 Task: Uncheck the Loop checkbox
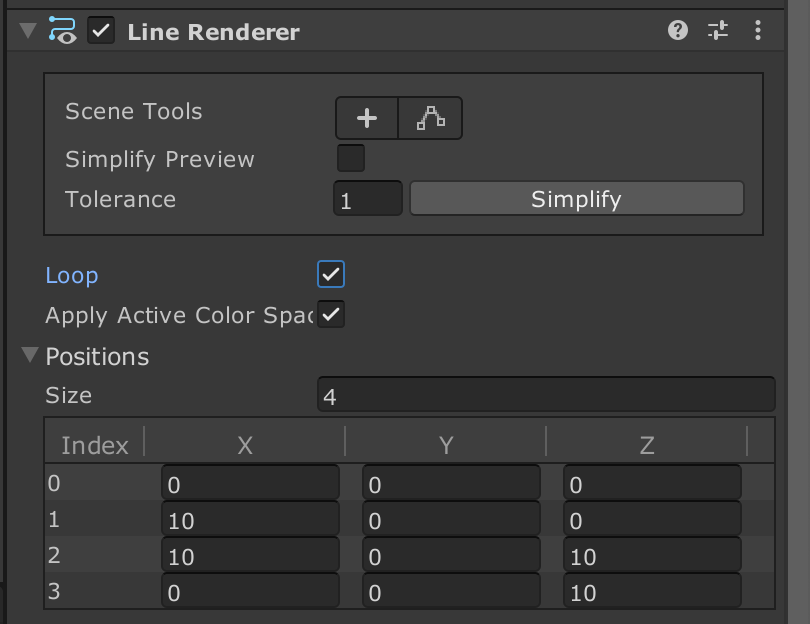(331, 274)
